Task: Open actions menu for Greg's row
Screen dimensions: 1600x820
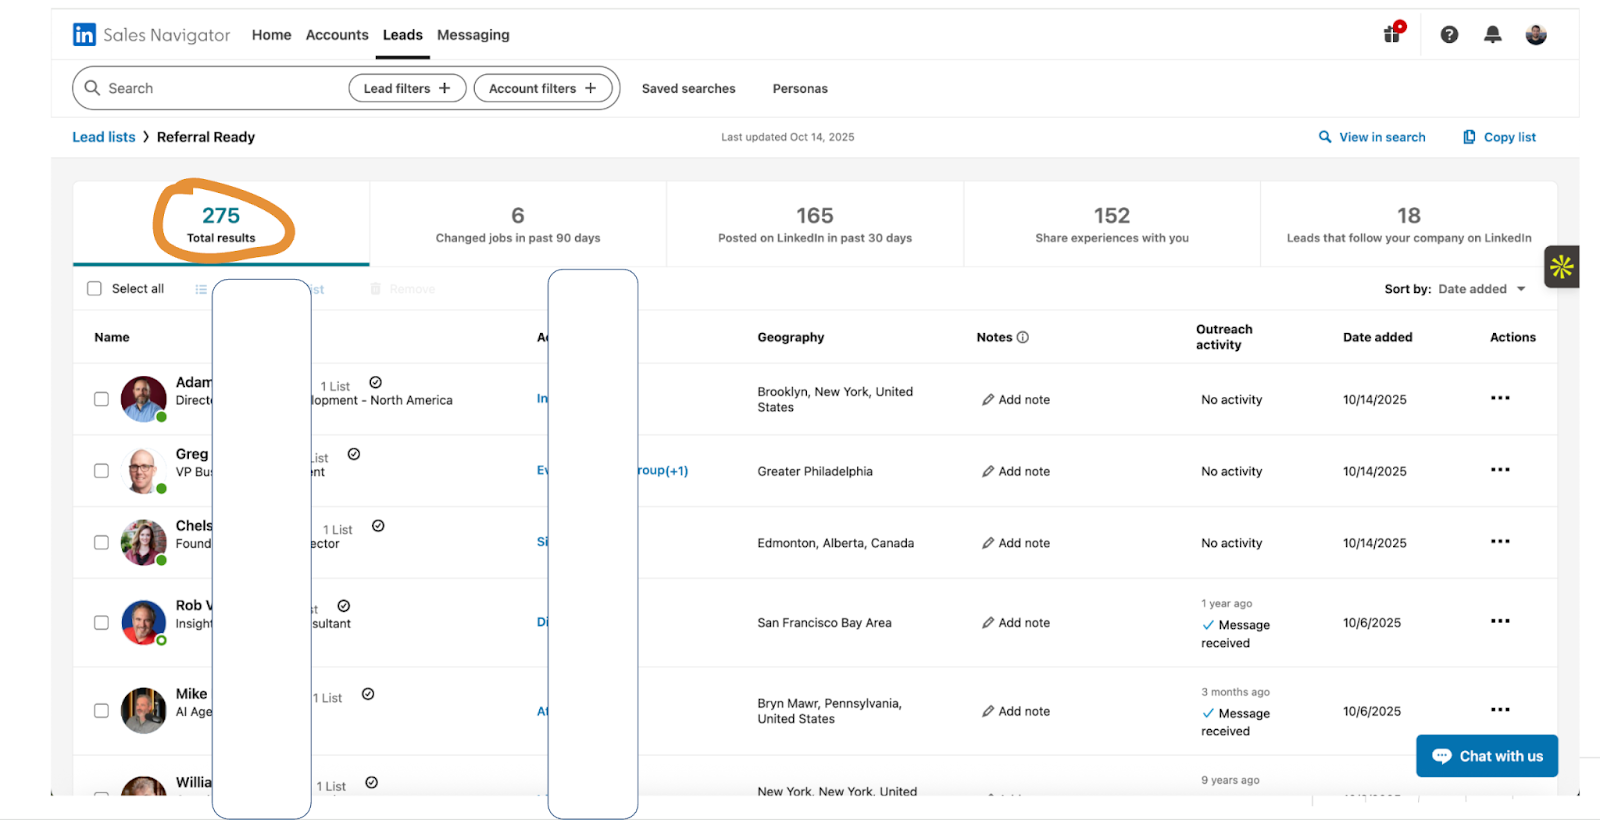Action: (1500, 470)
